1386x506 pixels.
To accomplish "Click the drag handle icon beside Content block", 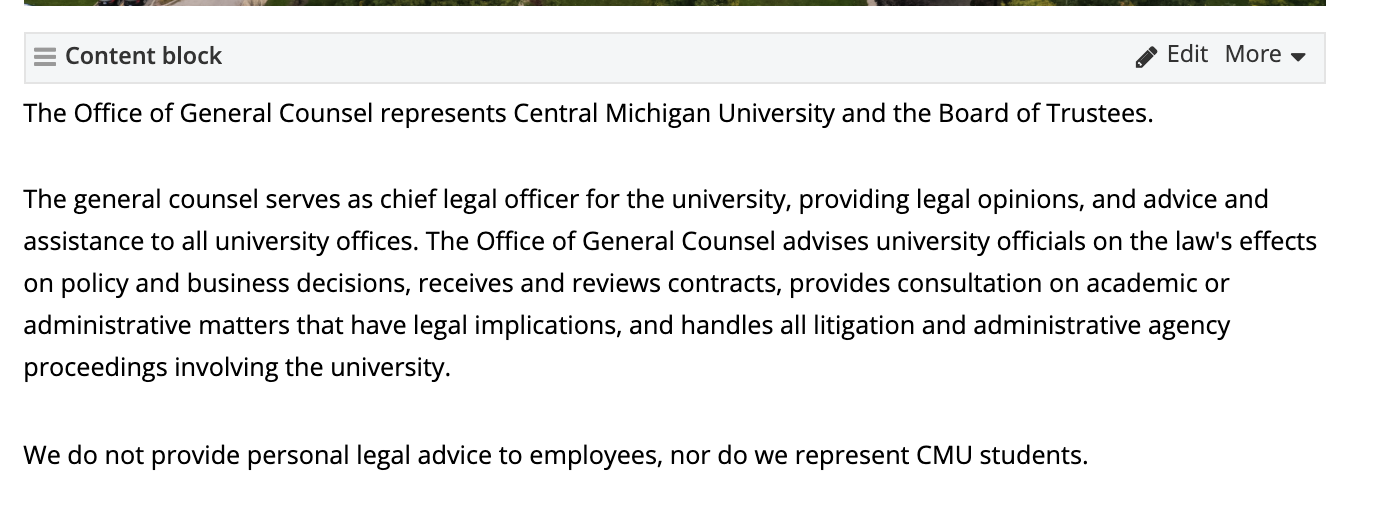I will [44, 57].
